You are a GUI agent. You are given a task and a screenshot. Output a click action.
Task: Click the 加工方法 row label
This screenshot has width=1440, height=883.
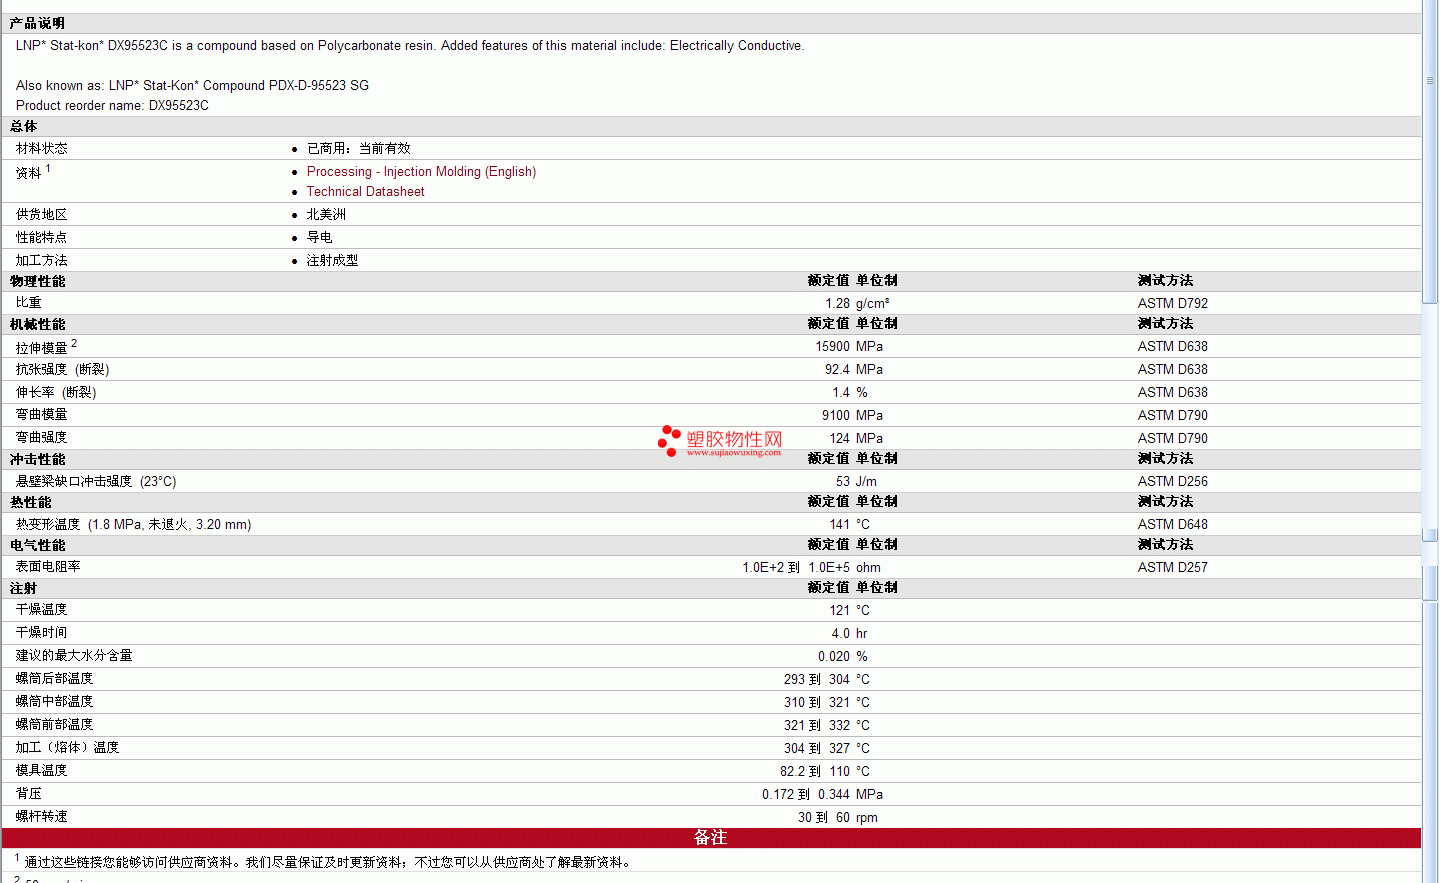(x=42, y=261)
